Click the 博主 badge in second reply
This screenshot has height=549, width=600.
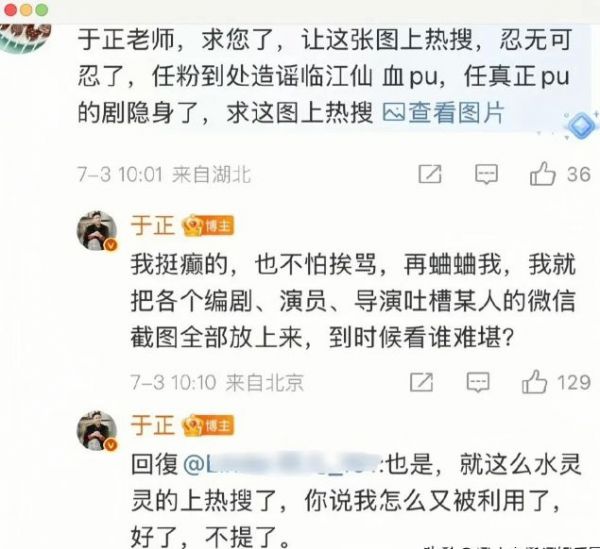[208, 426]
